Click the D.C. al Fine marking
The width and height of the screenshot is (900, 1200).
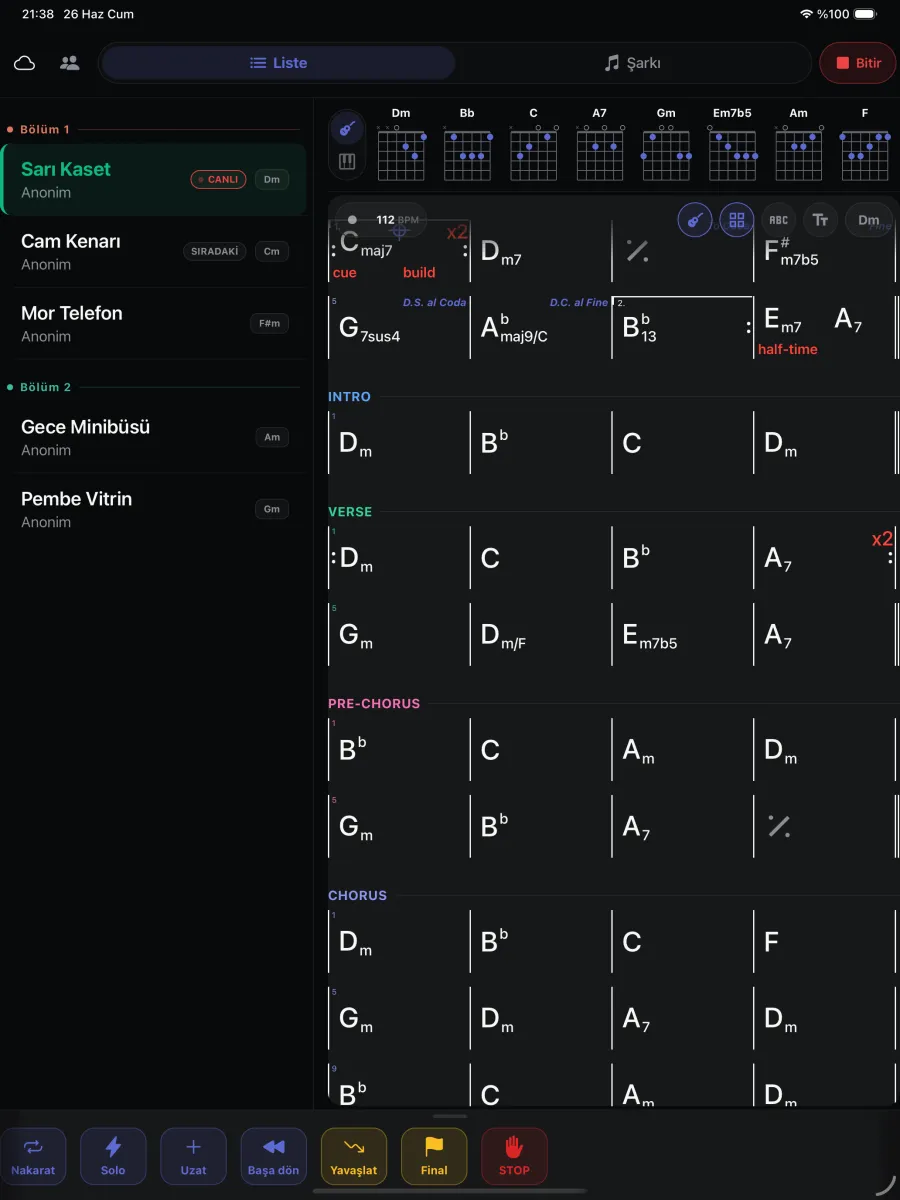tap(579, 302)
